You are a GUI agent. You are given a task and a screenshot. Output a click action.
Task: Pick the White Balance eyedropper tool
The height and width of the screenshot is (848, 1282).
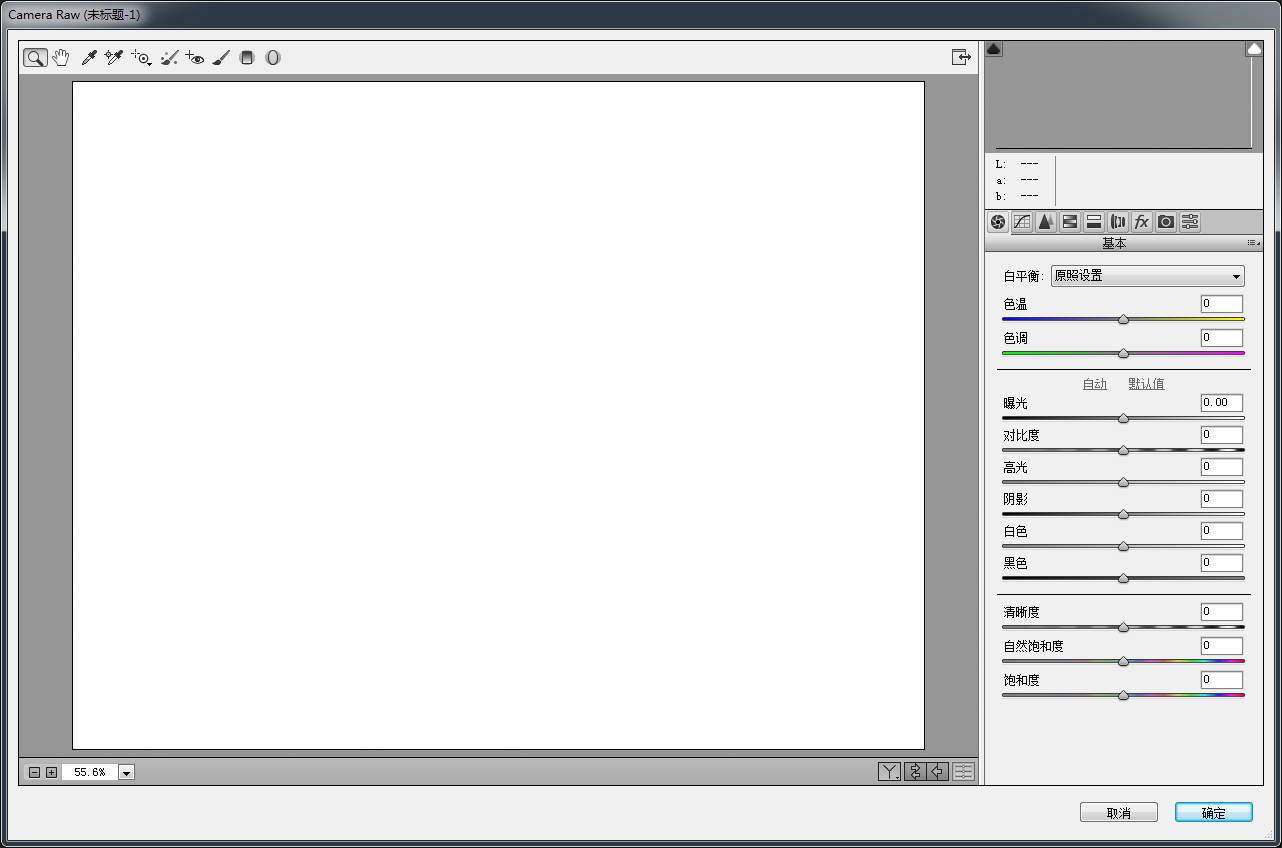pos(88,58)
